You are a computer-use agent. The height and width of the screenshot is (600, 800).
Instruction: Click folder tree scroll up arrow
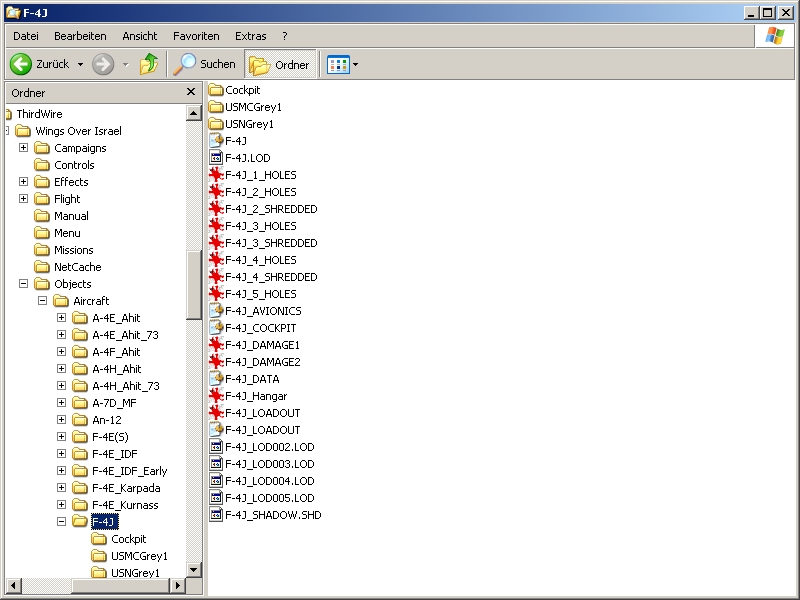pos(194,113)
